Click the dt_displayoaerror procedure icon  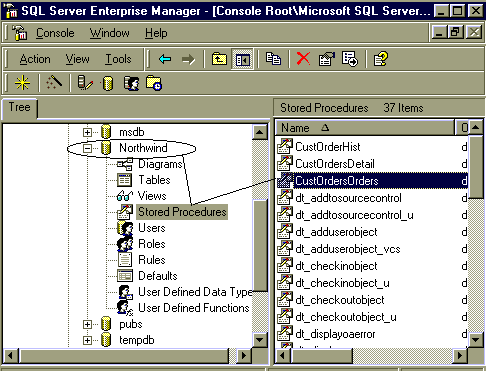coord(285,334)
